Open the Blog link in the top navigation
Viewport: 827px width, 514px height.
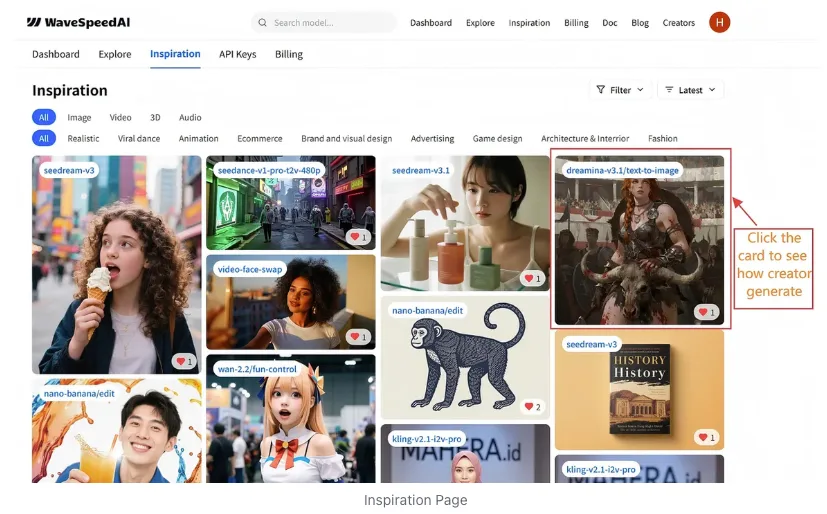point(640,23)
